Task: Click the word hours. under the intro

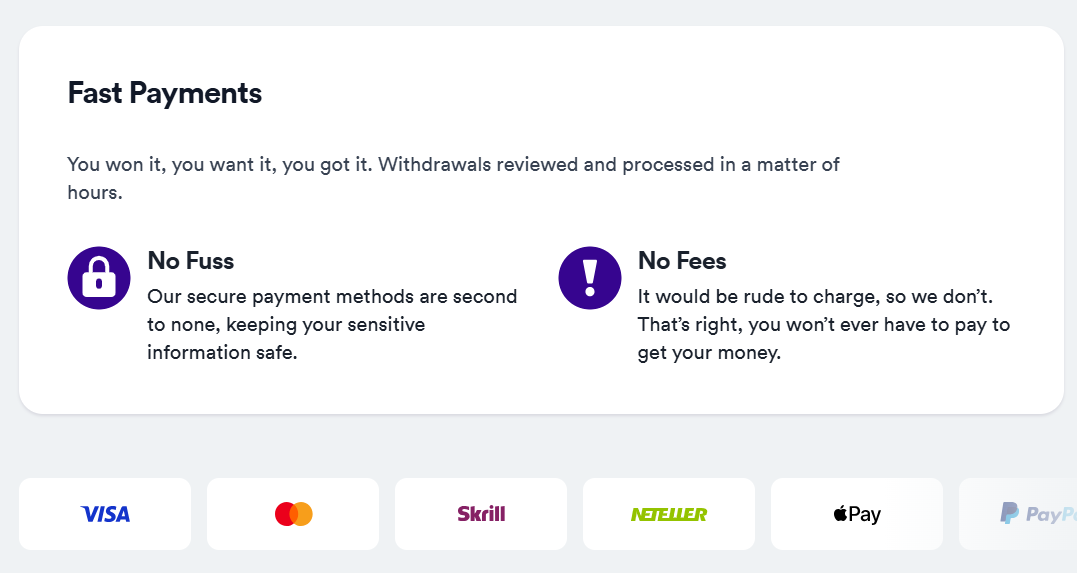Action: [x=95, y=192]
